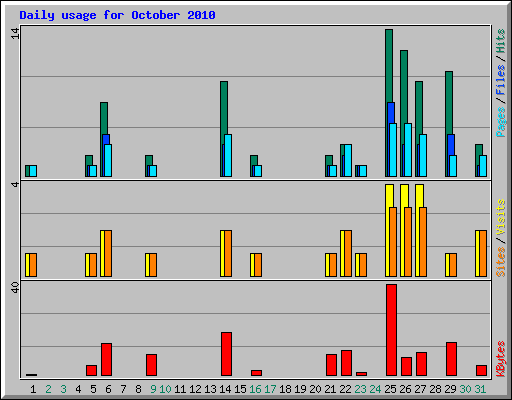The image size is (512, 400).
Task: Click the day label "29" on x-axis
Action: coord(450,389)
